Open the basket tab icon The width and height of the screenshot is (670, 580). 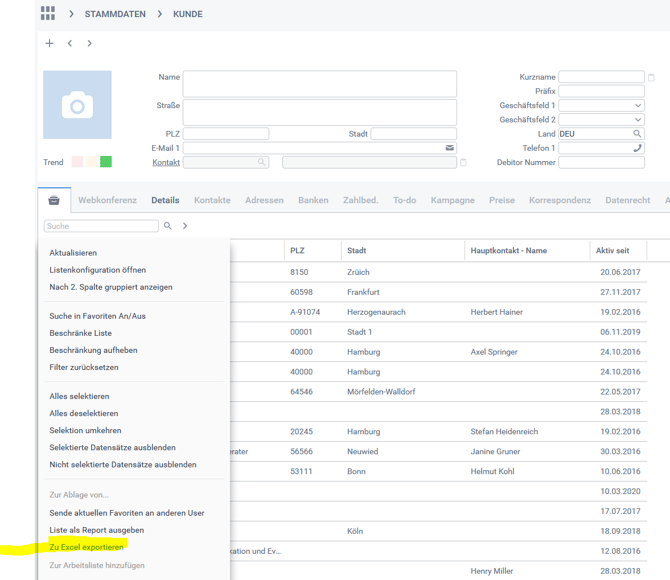coord(54,200)
